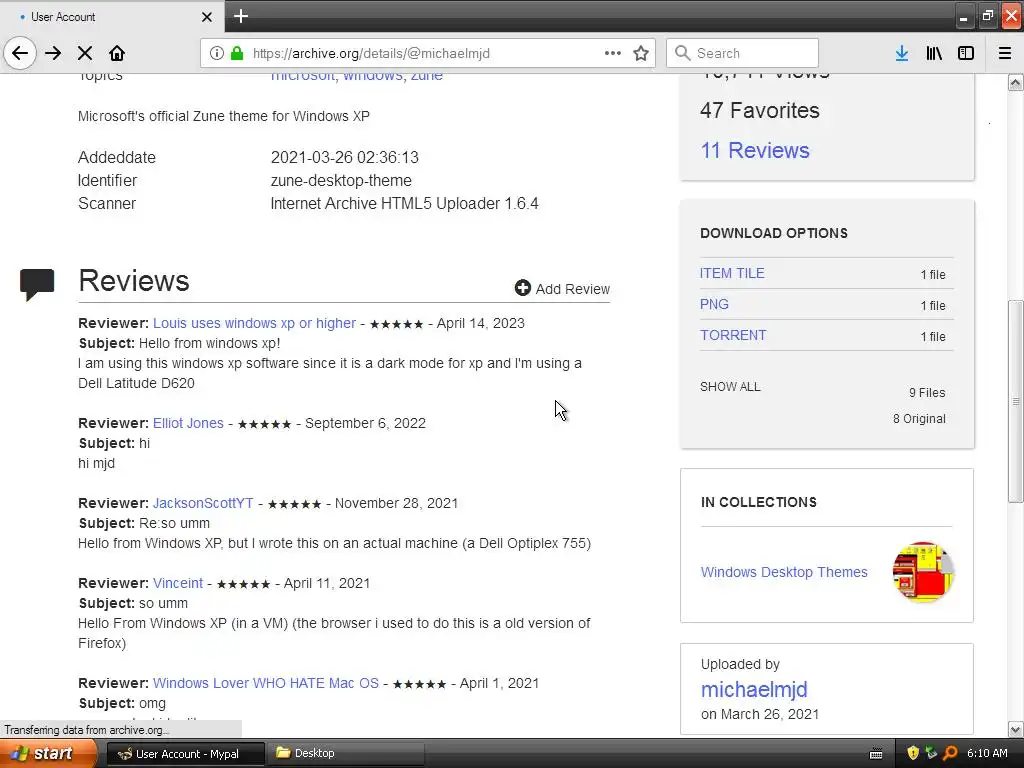The height and width of the screenshot is (768, 1024).
Task: Open uploader michaelmjd's profile
Action: tap(754, 690)
